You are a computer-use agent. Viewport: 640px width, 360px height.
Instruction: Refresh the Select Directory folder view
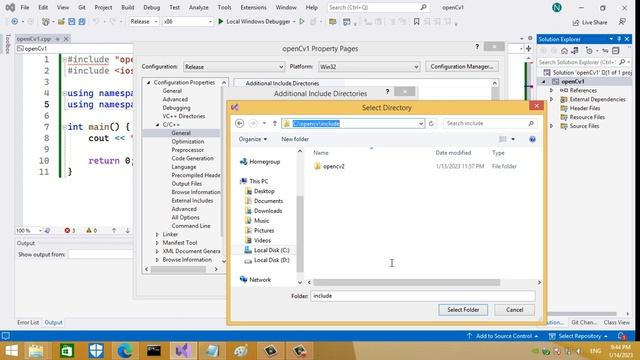[431, 123]
